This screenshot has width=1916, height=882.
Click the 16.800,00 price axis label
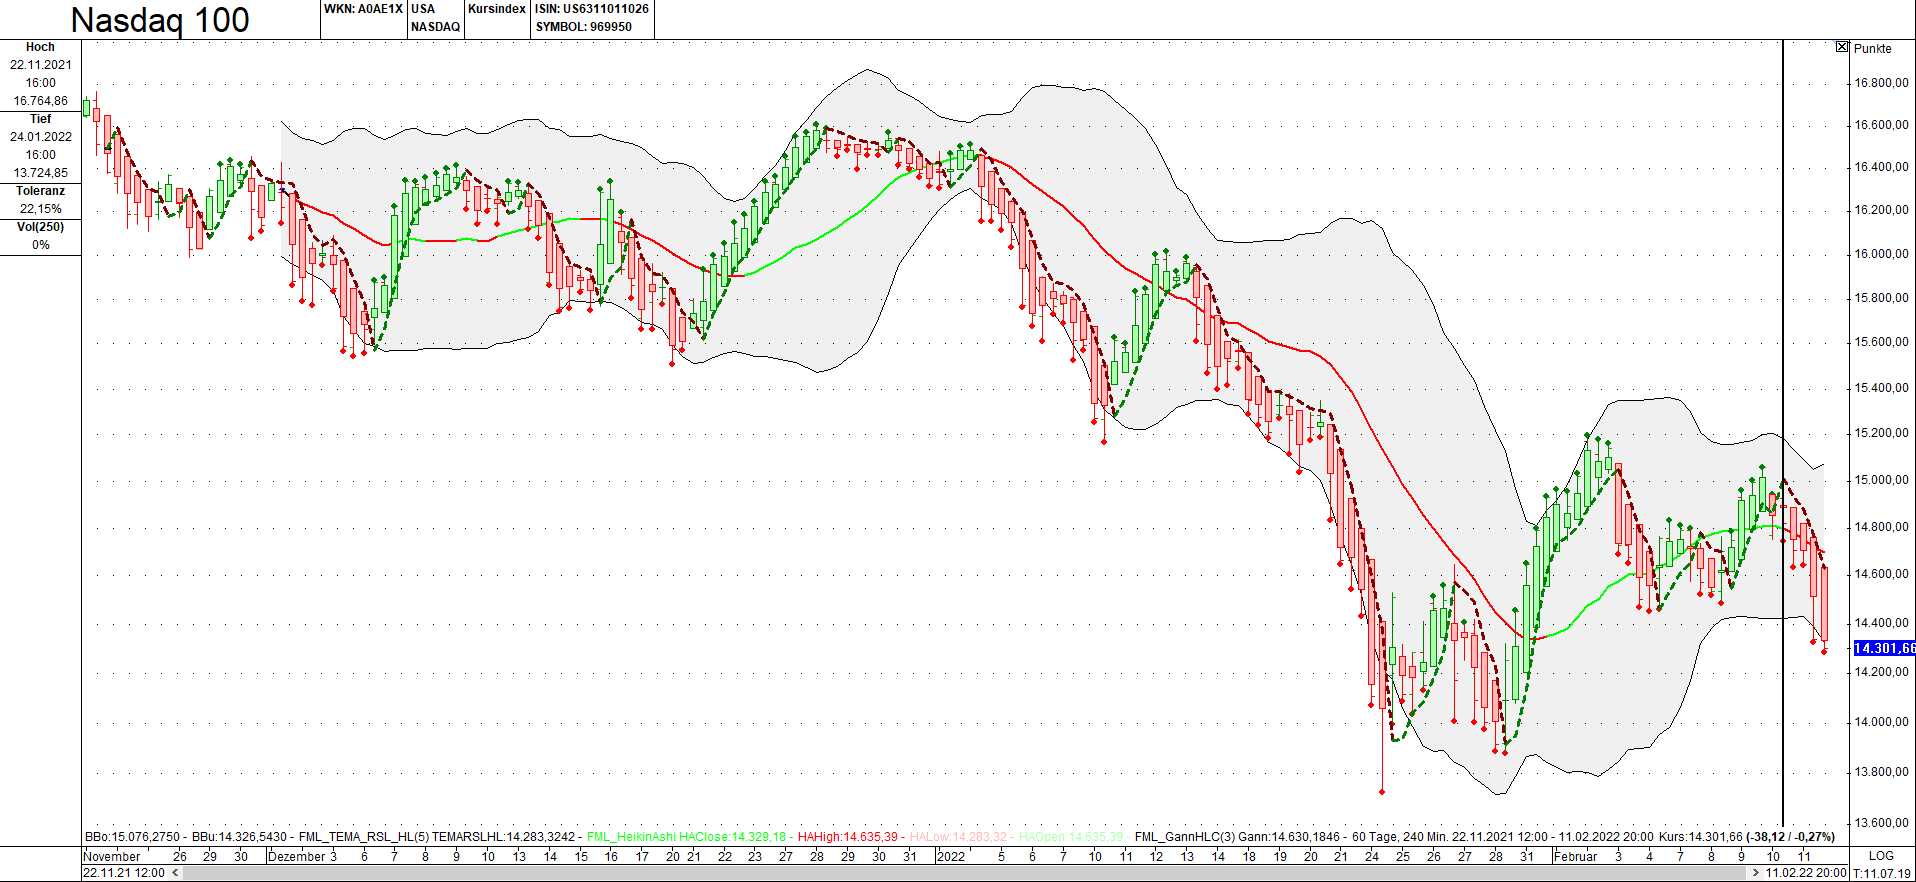[1882, 83]
